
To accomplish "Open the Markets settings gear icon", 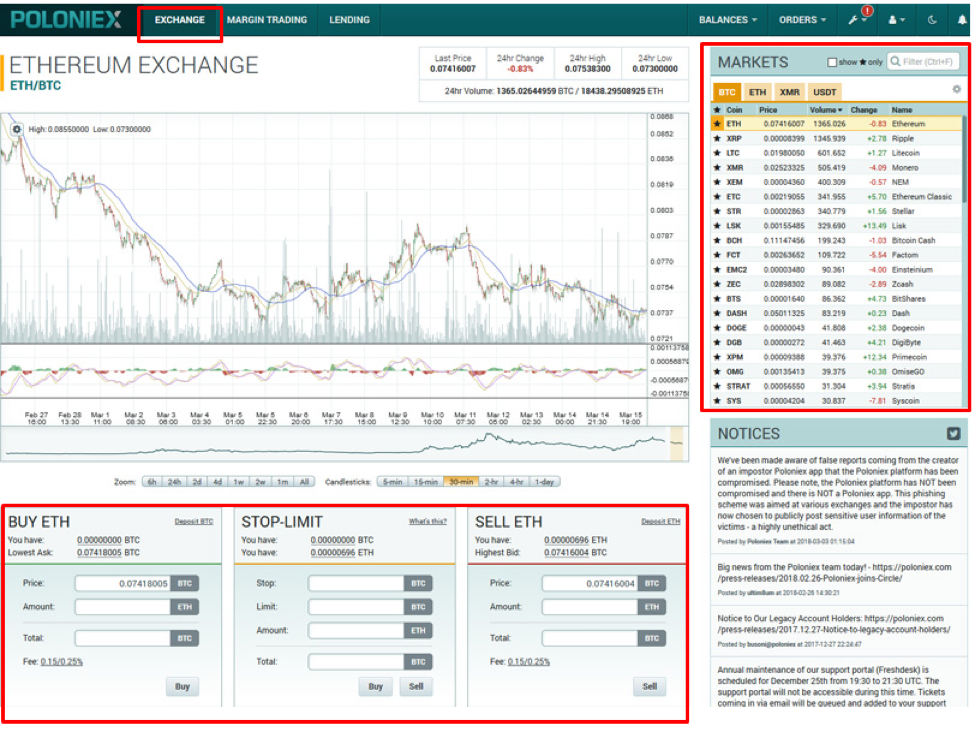I will point(957,89).
